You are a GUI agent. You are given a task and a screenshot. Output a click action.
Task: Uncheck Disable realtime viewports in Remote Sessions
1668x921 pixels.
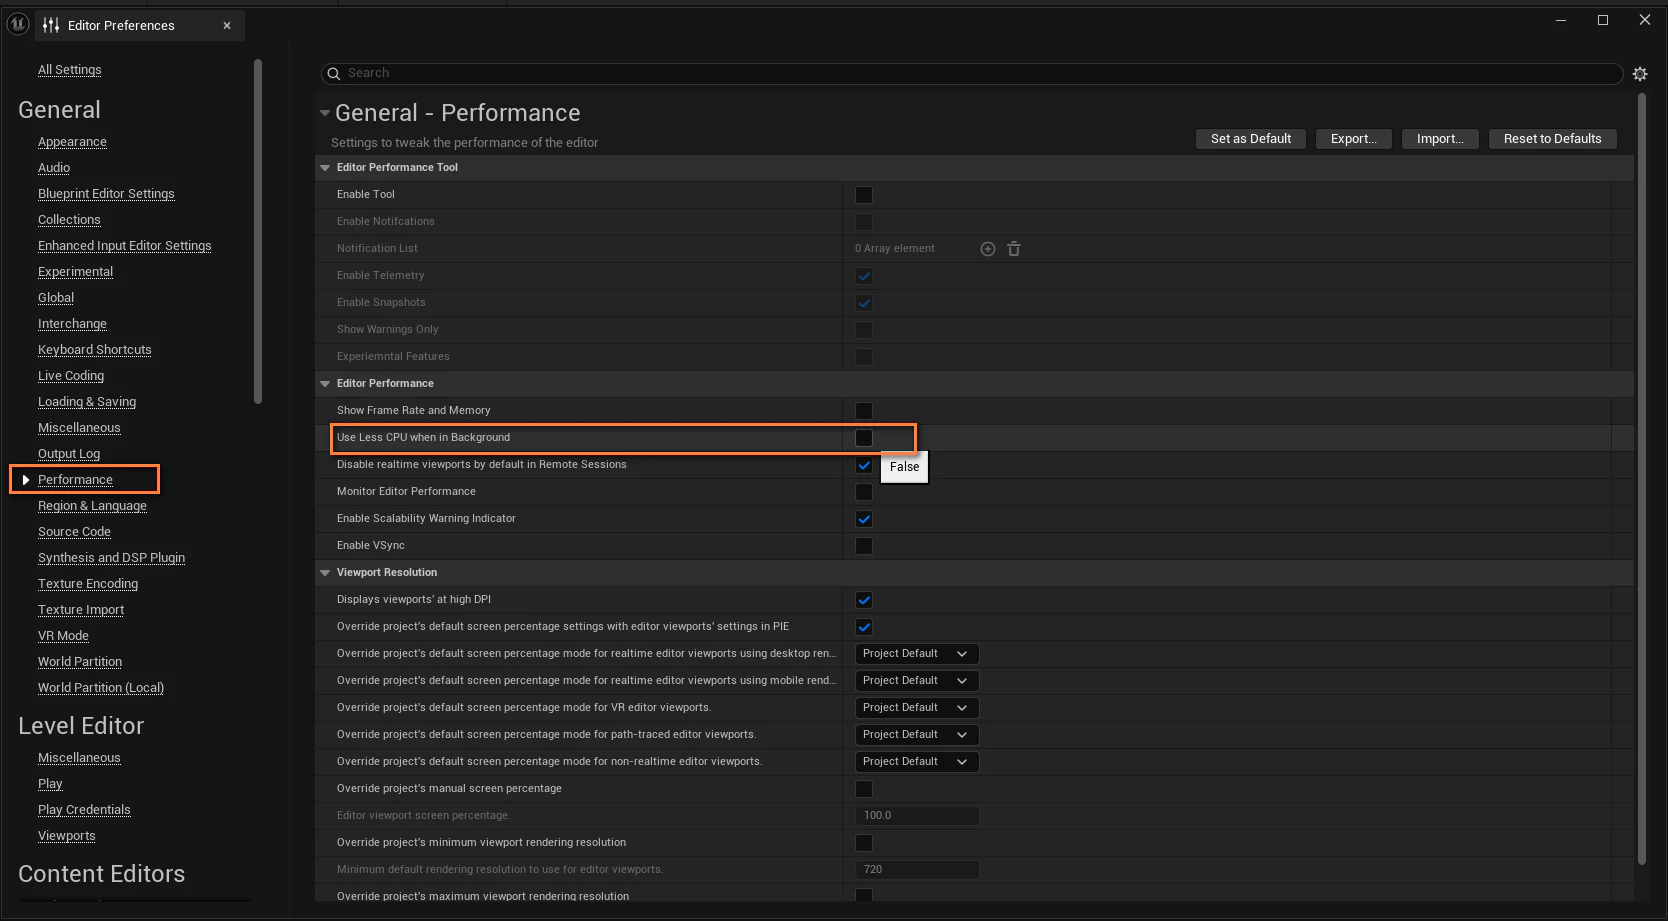864,465
